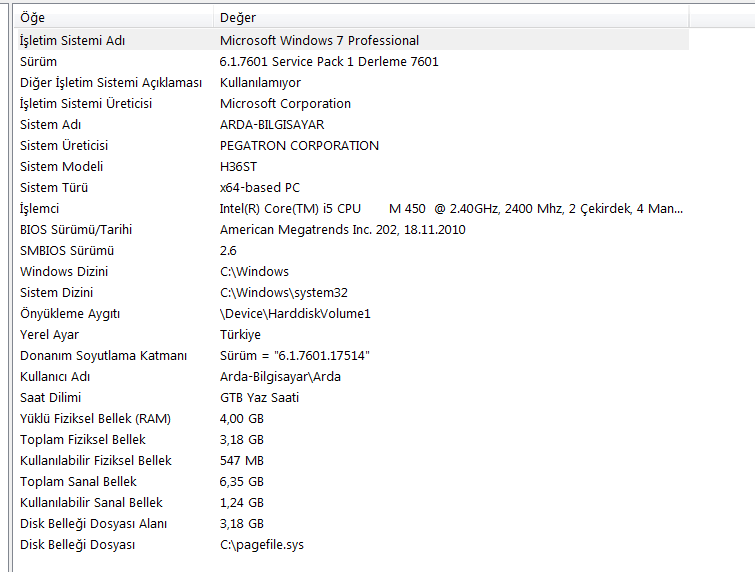Image resolution: width=755 pixels, height=572 pixels.
Task: Click the Sistem Modeli entry
Action: point(62,166)
